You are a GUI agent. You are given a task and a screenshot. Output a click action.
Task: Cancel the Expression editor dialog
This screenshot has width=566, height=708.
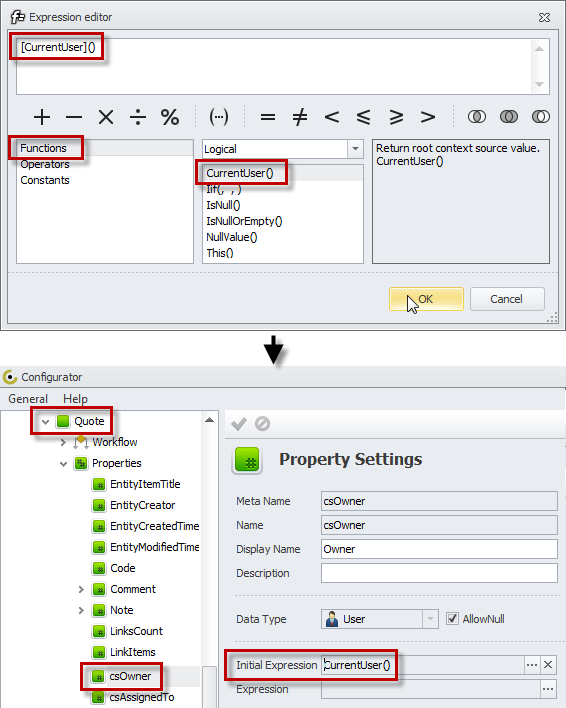click(507, 299)
